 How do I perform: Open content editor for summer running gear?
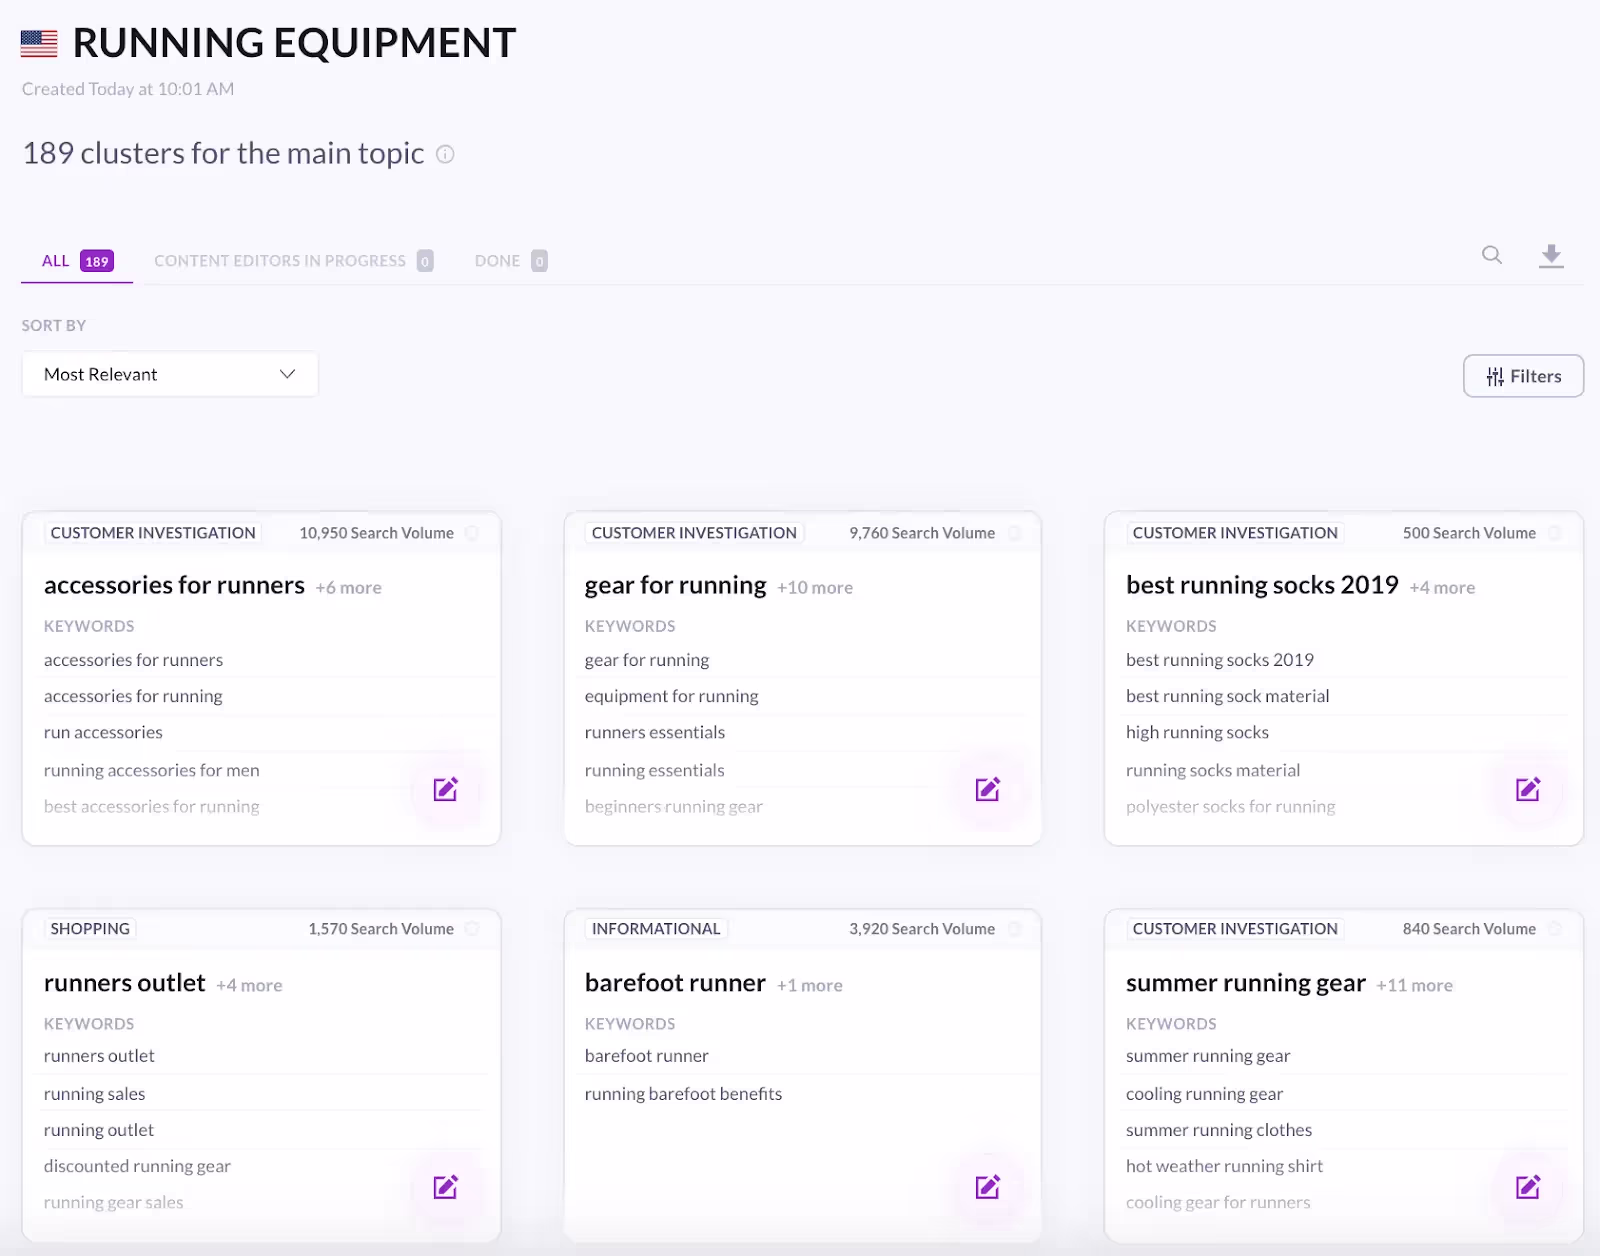click(x=1528, y=1187)
